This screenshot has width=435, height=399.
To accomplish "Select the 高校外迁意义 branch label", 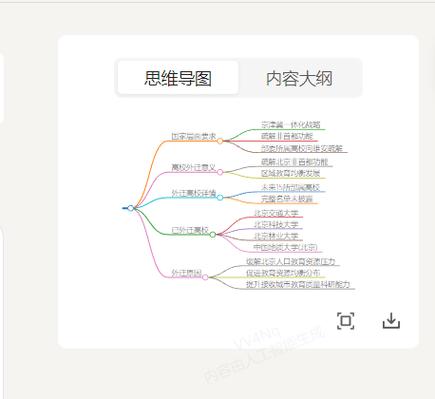I will (x=194, y=167).
